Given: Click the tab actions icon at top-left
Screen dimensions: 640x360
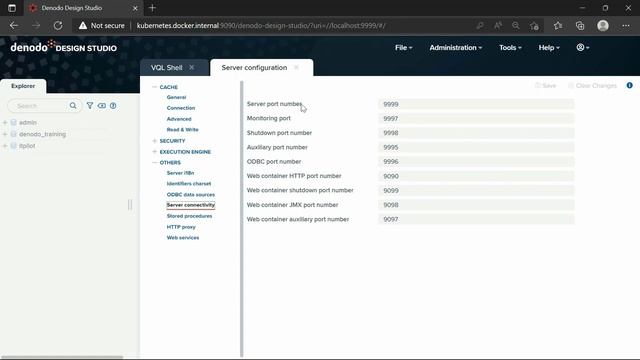Looking at the screenshot, I should 12,8.
